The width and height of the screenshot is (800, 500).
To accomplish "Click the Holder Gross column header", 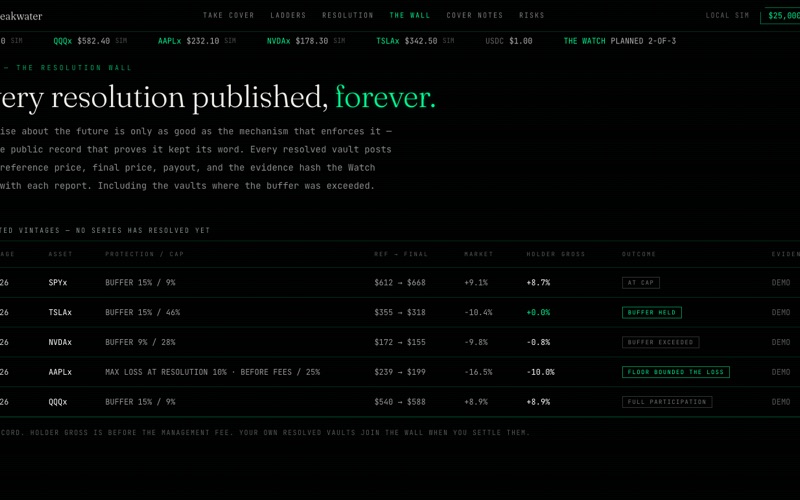I will pos(556,254).
